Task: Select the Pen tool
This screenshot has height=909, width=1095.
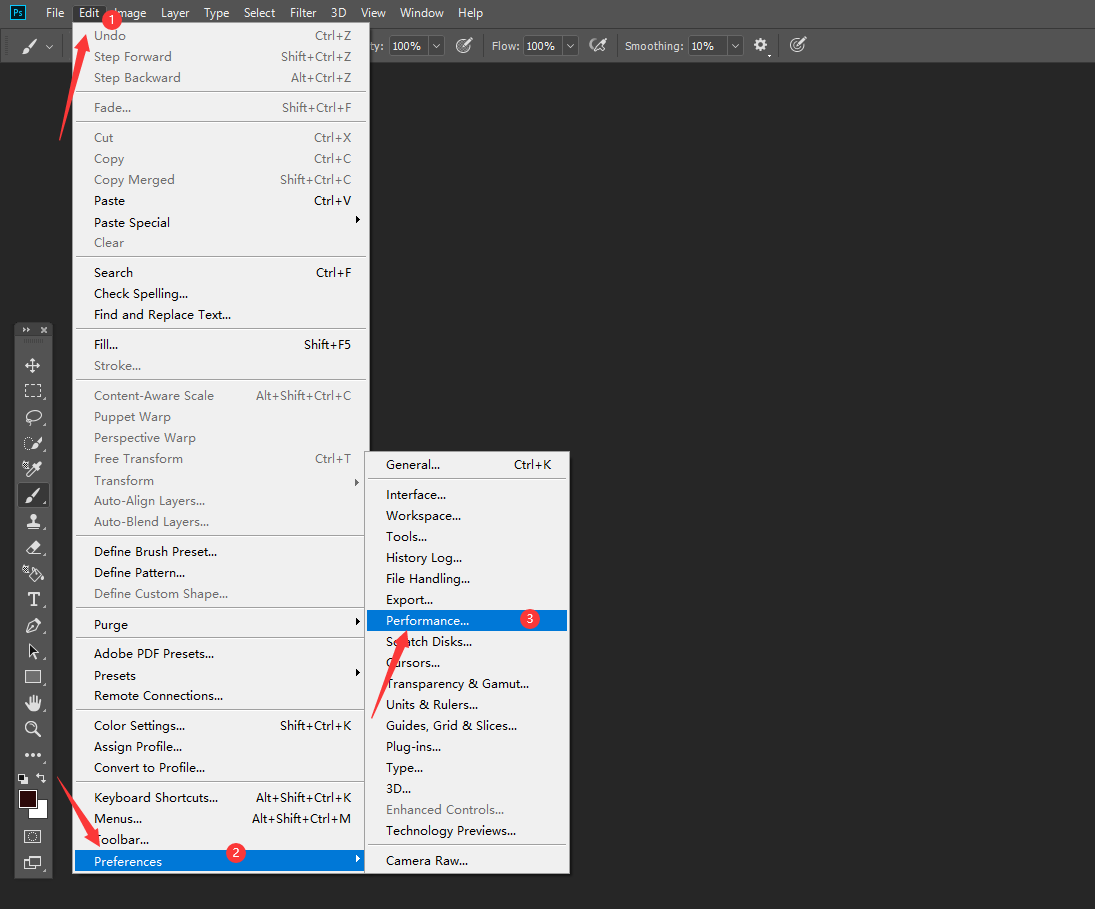Action: 33,626
